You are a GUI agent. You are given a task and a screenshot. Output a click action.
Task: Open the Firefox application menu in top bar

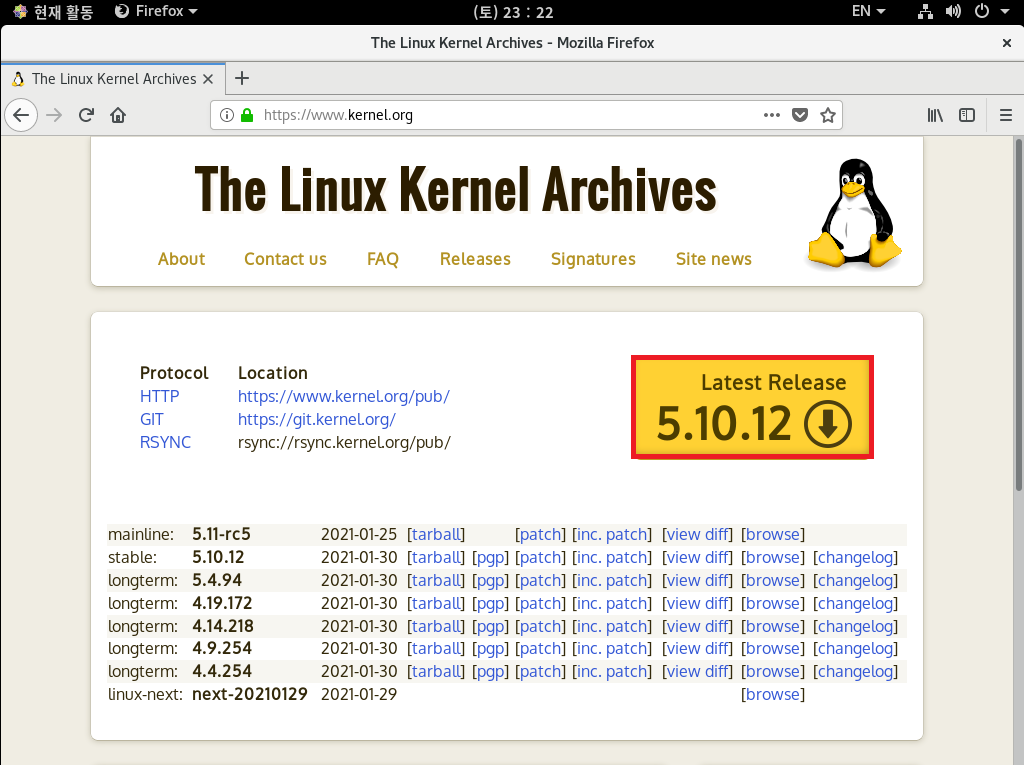(155, 11)
